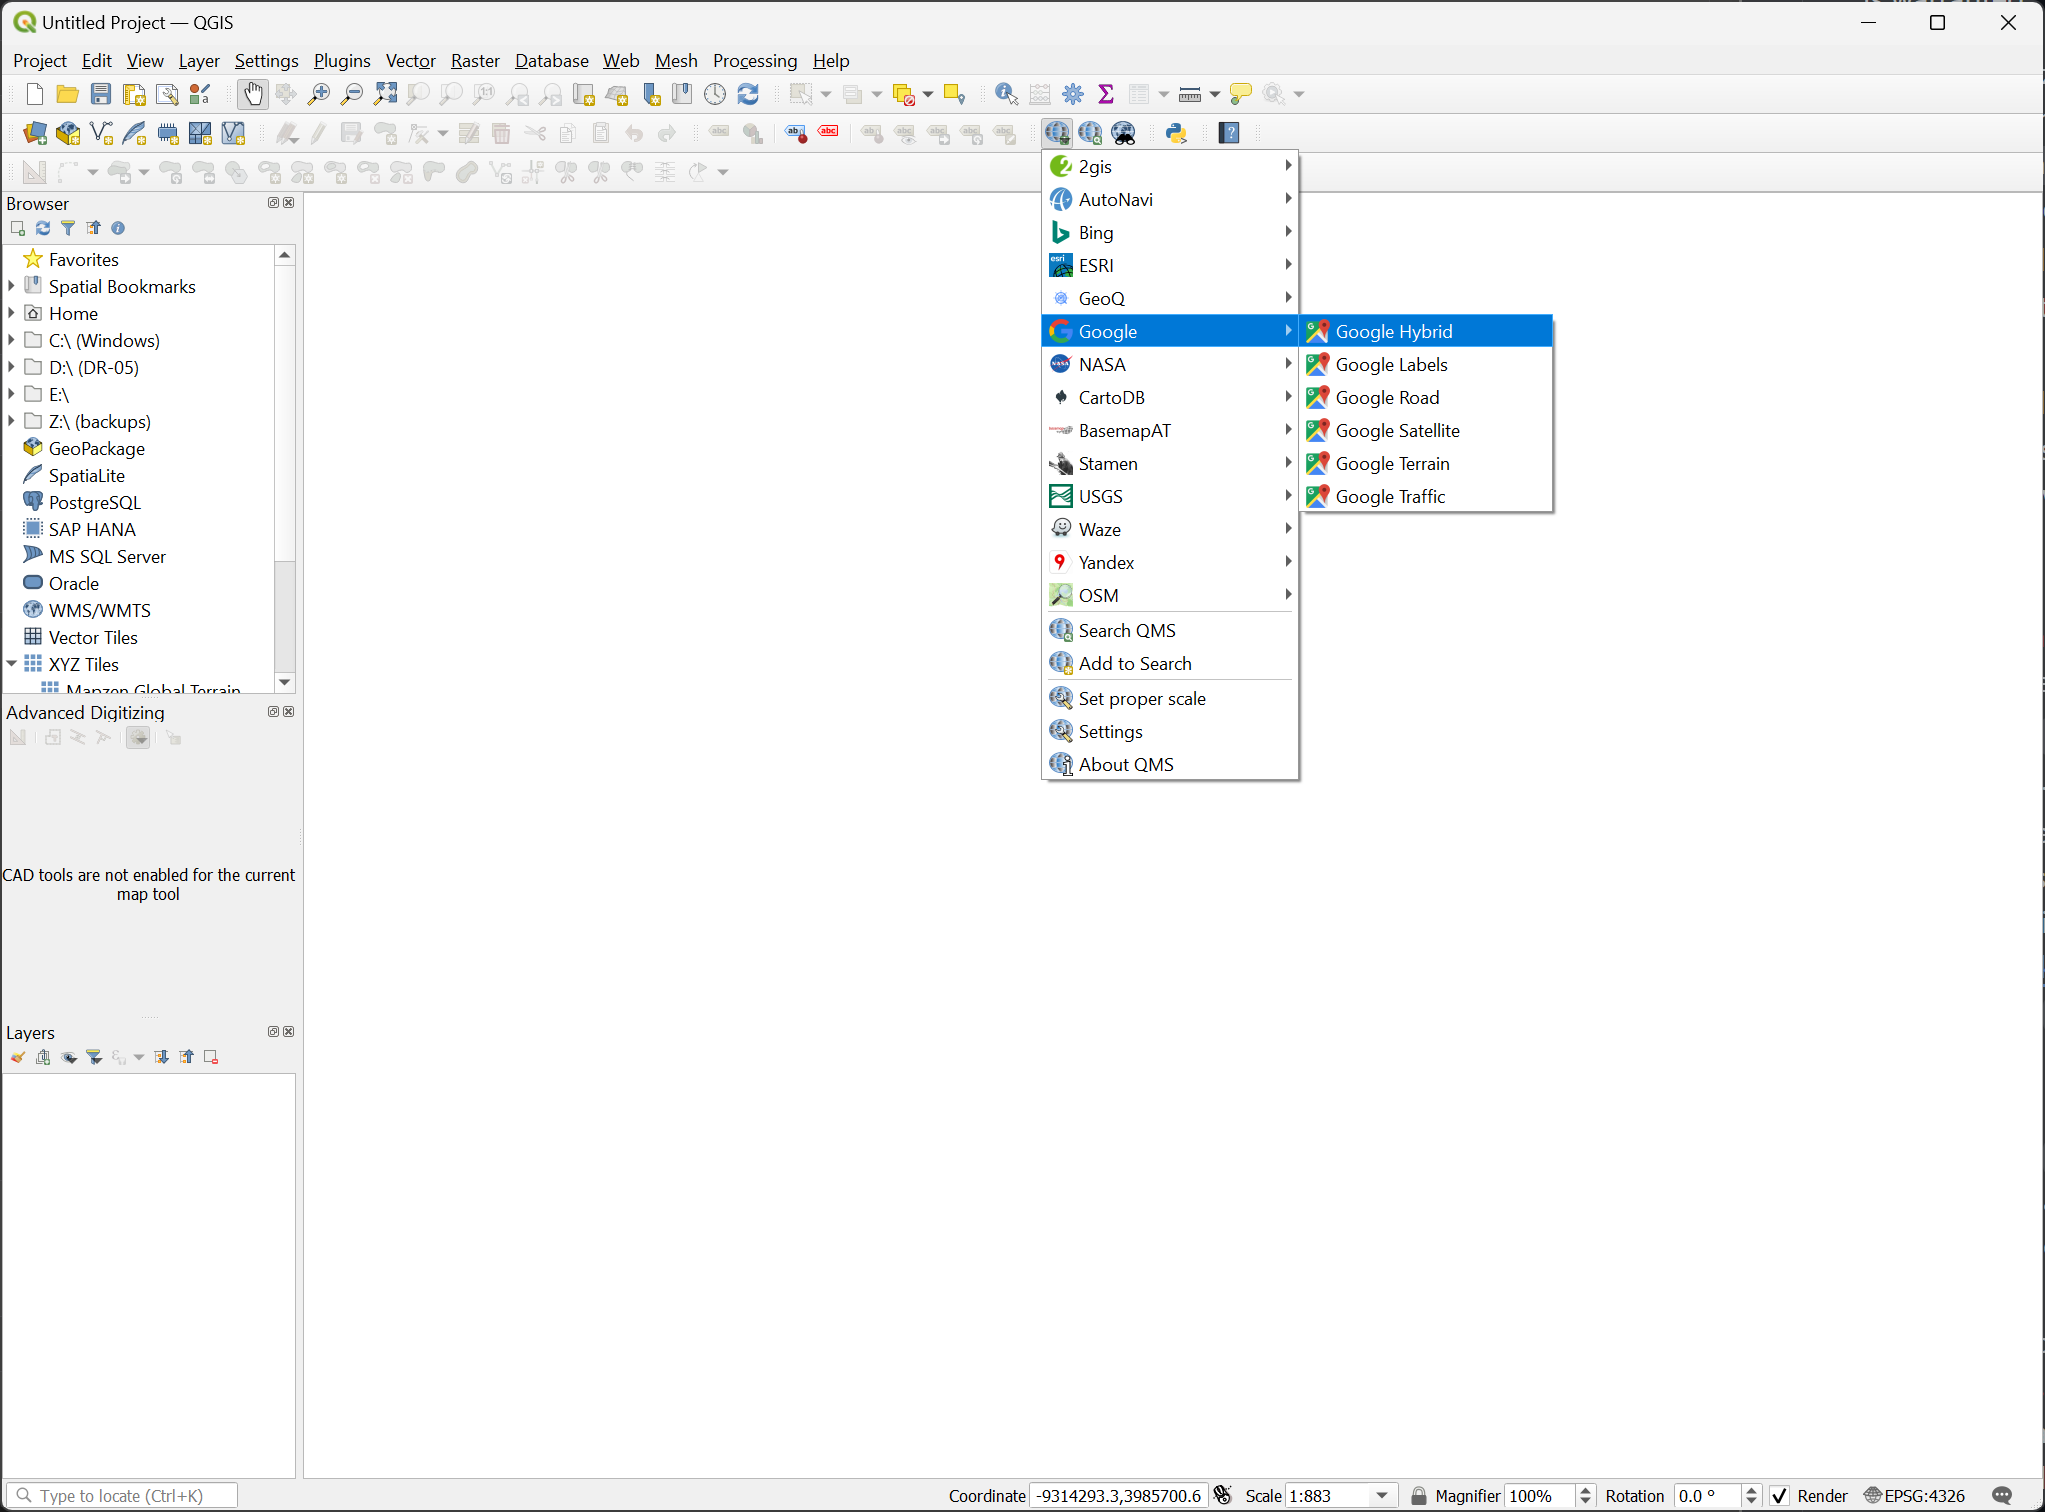Click the Help contents icon in toolbar
The image size is (2045, 1512).
tap(1230, 133)
